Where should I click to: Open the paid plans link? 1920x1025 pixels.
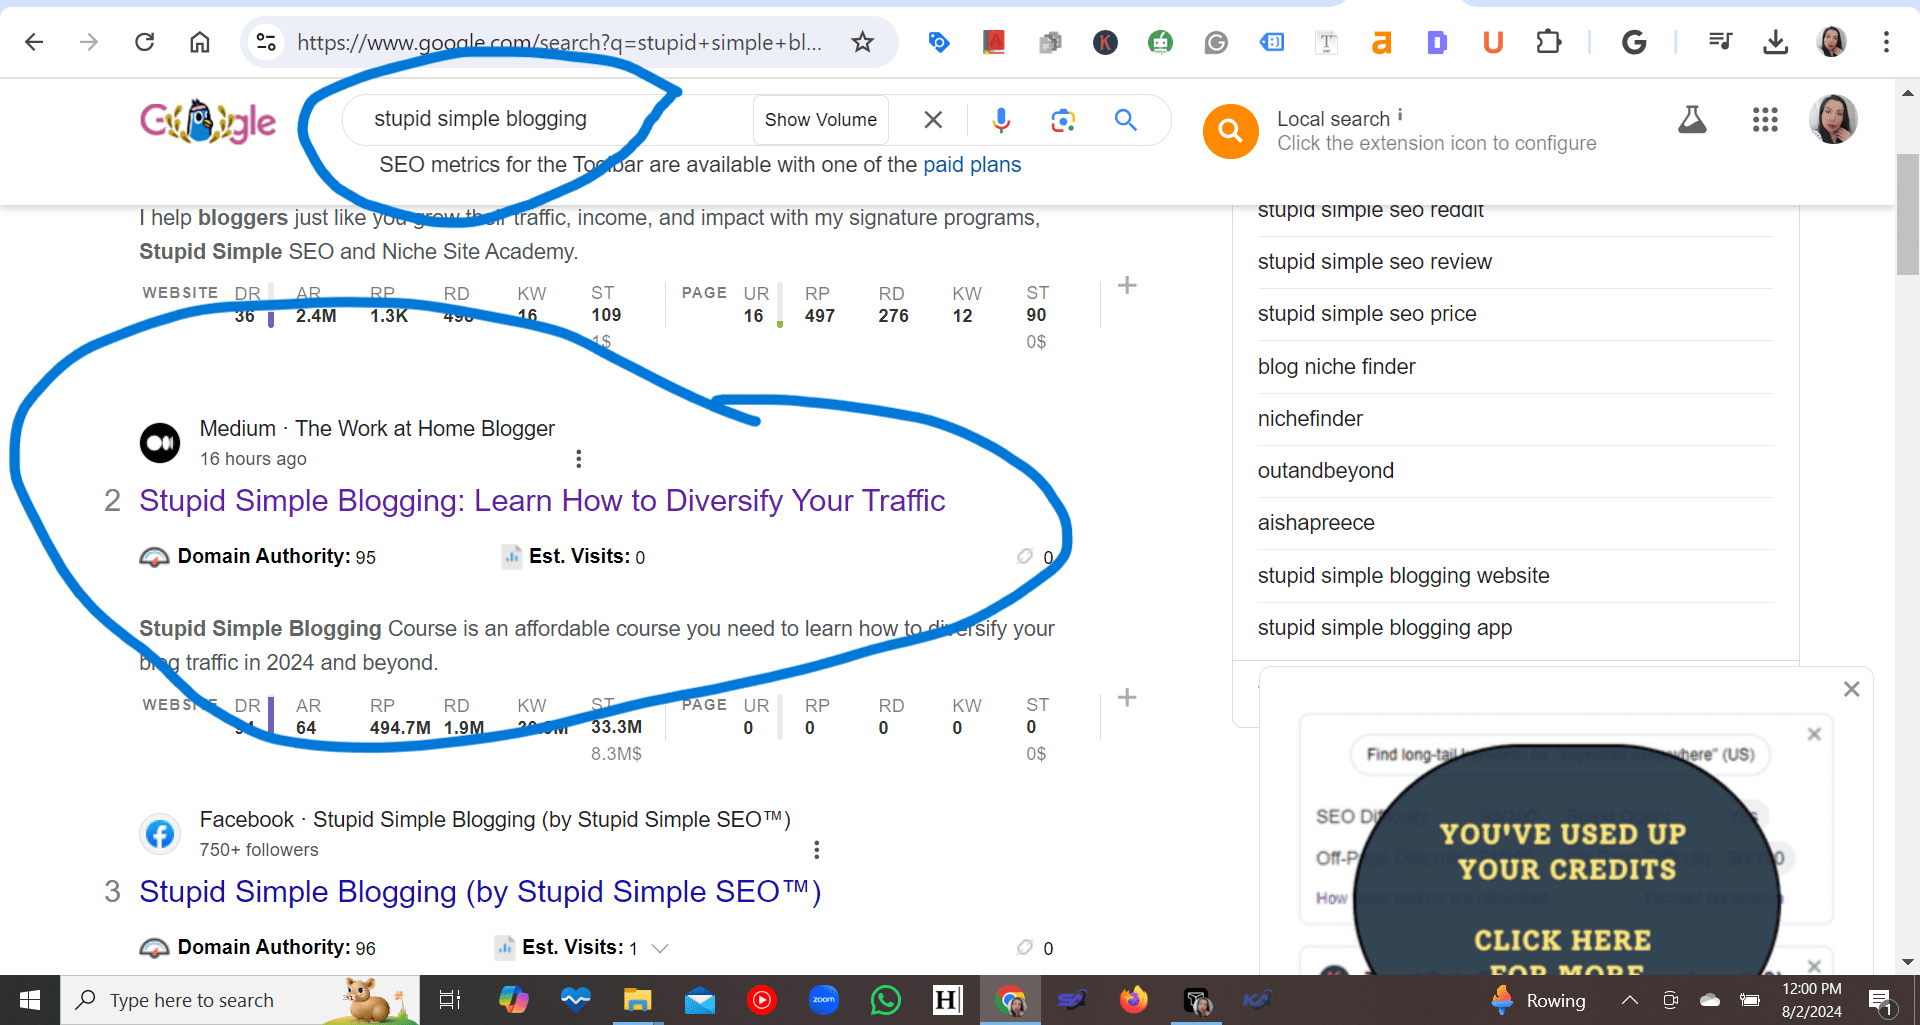972,165
